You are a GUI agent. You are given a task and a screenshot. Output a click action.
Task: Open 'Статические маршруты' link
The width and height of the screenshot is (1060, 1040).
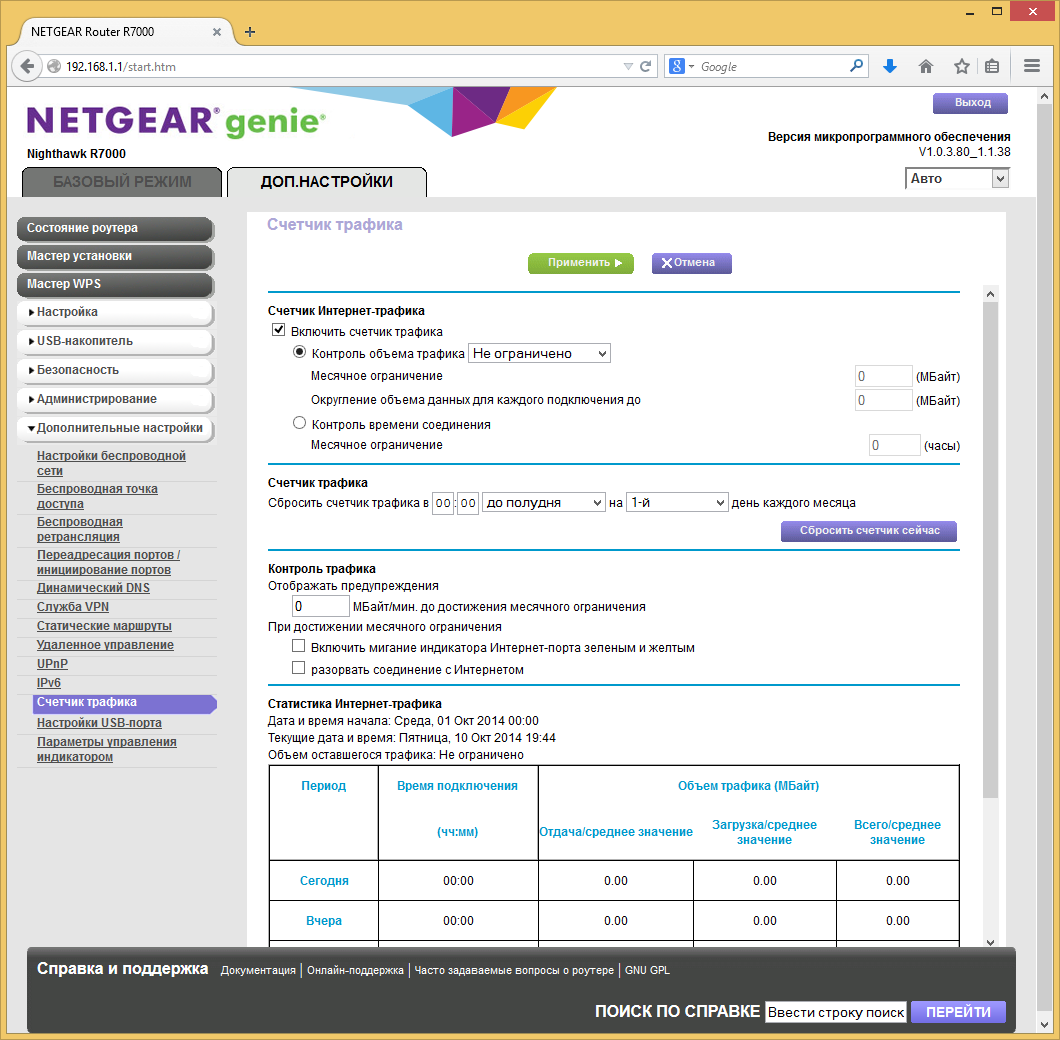click(104, 626)
